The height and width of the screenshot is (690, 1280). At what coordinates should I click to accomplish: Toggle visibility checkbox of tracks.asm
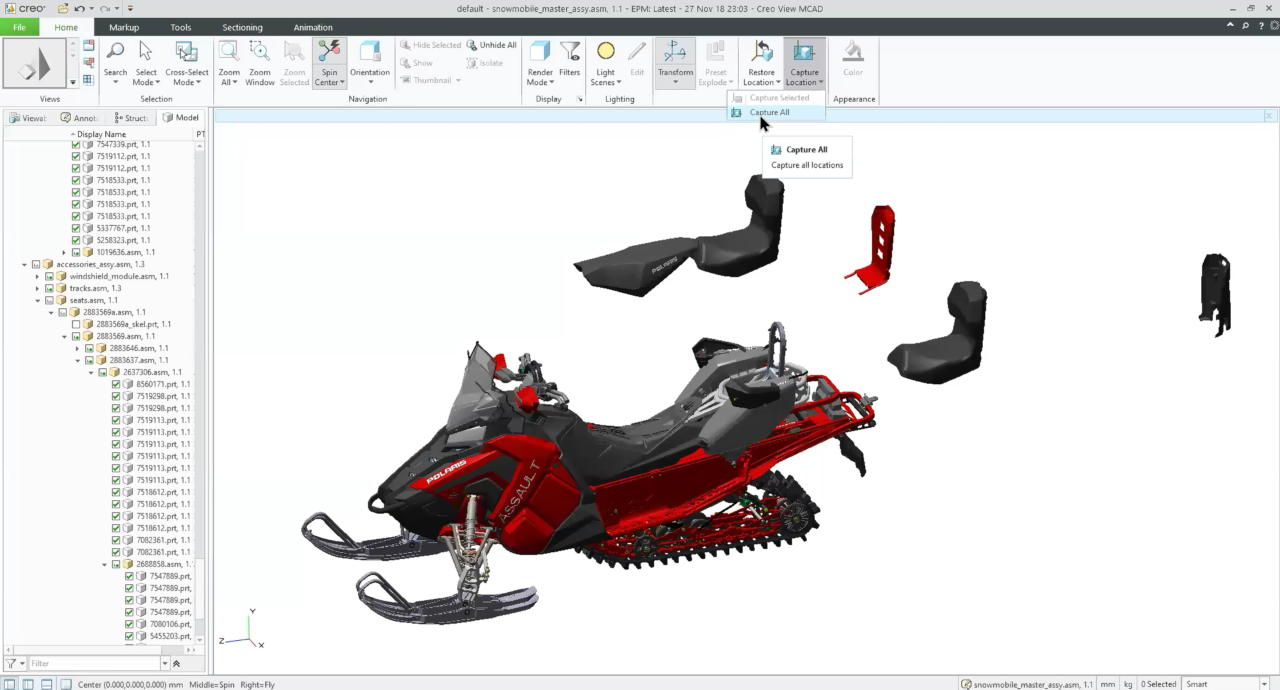48,288
